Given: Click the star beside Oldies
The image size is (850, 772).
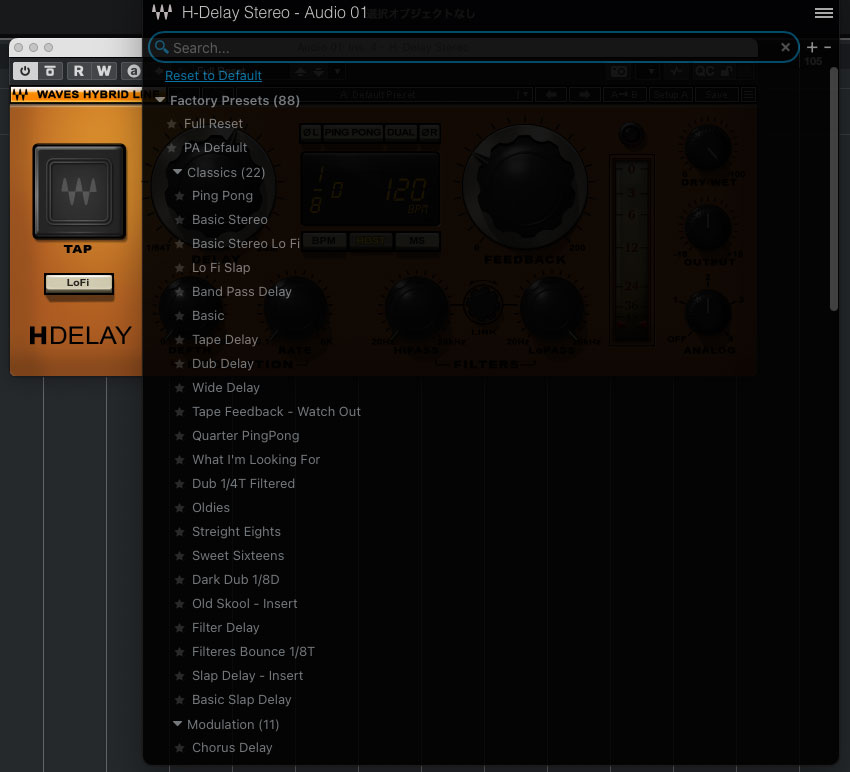Looking at the screenshot, I should pos(179,508).
